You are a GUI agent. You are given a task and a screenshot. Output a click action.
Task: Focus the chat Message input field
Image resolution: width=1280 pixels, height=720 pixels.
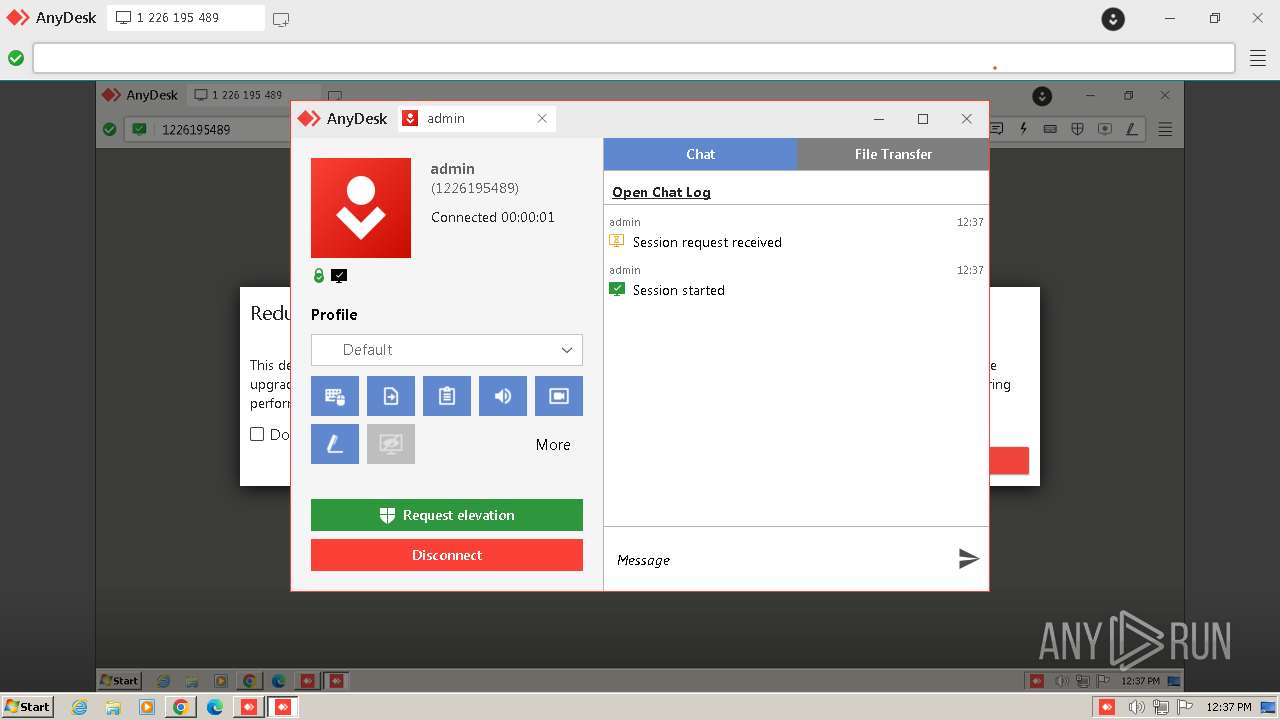tap(780, 560)
